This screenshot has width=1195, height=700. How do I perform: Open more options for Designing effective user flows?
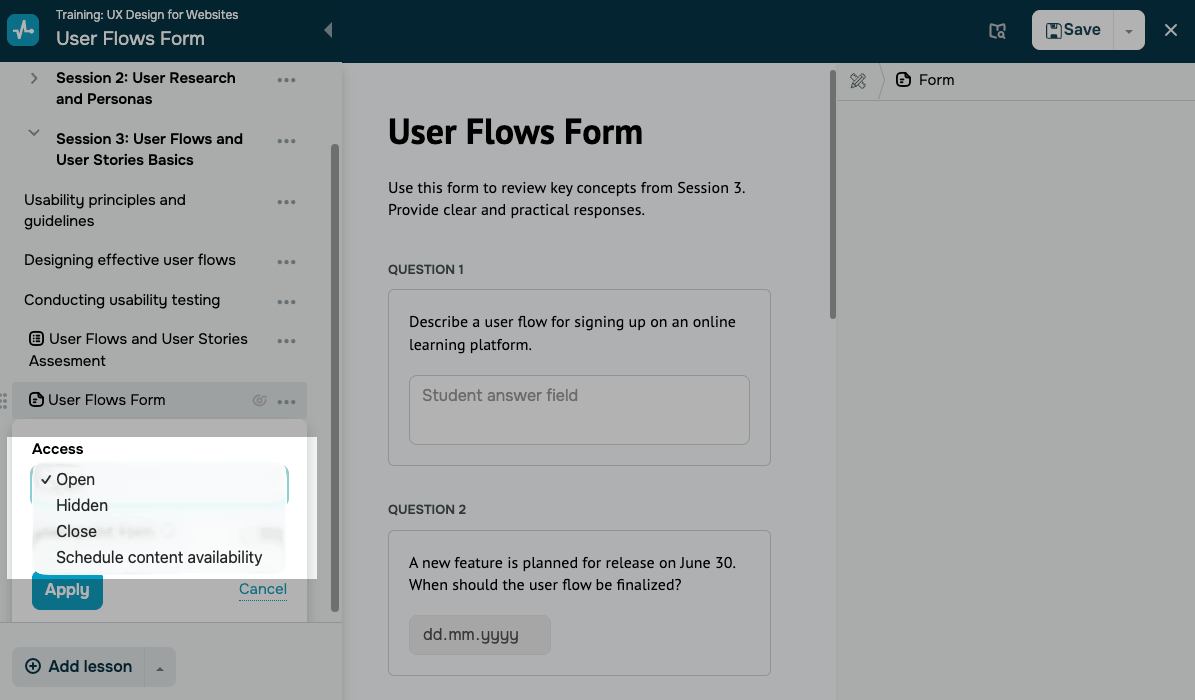[287, 262]
